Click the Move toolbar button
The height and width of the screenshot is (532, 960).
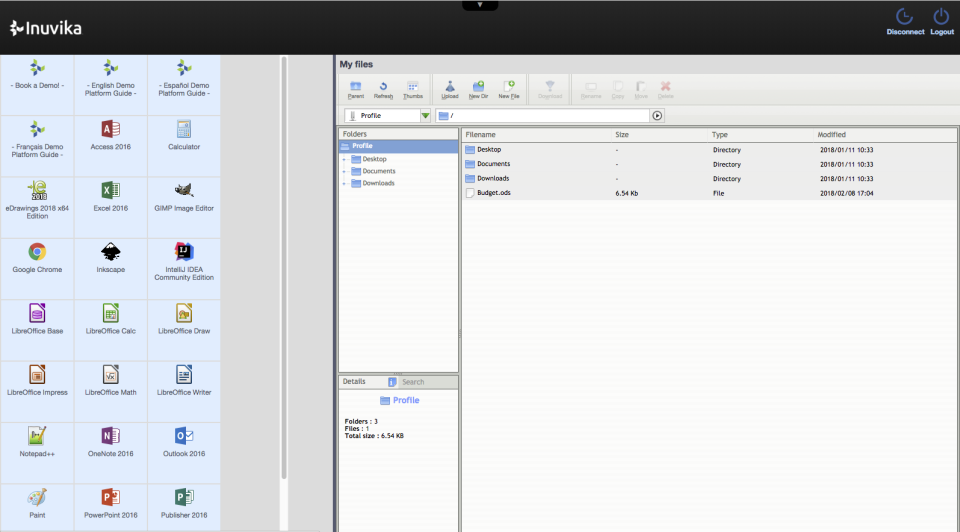(x=641, y=89)
